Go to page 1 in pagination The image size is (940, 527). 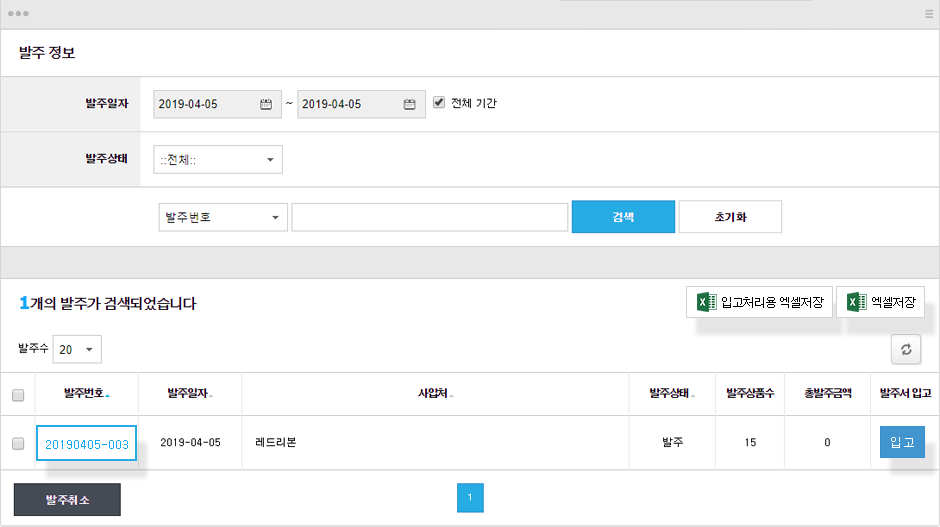470,498
